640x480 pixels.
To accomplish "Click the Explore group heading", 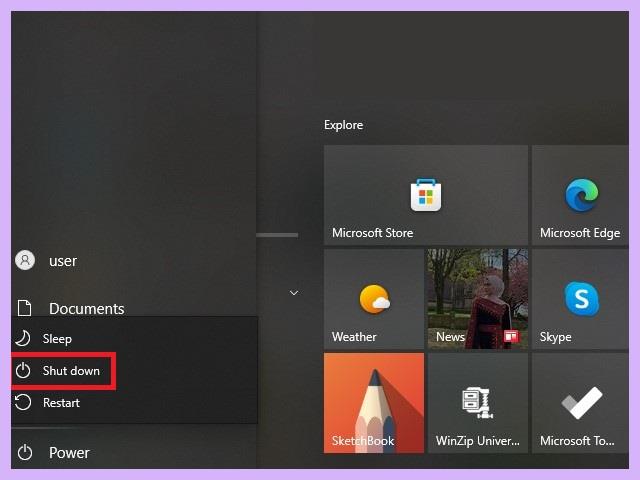I will [343, 124].
